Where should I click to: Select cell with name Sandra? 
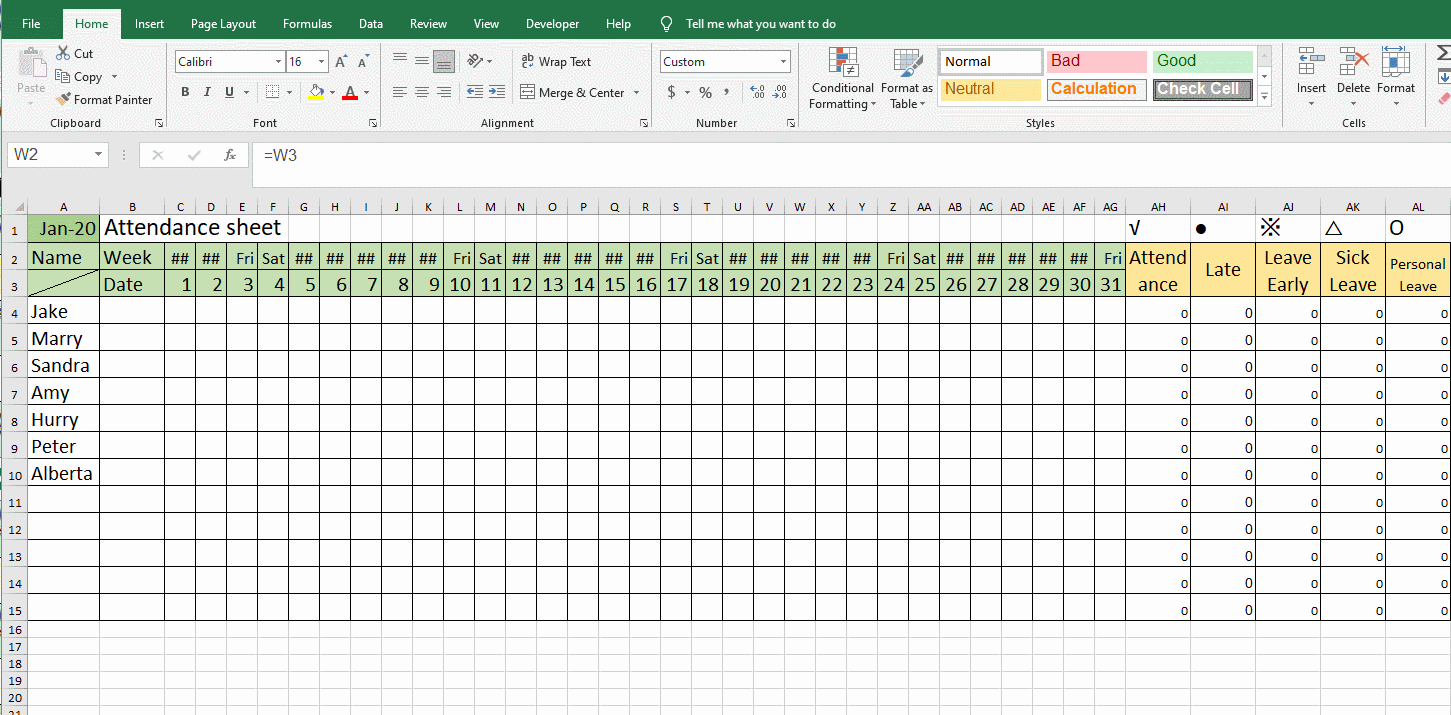63,366
